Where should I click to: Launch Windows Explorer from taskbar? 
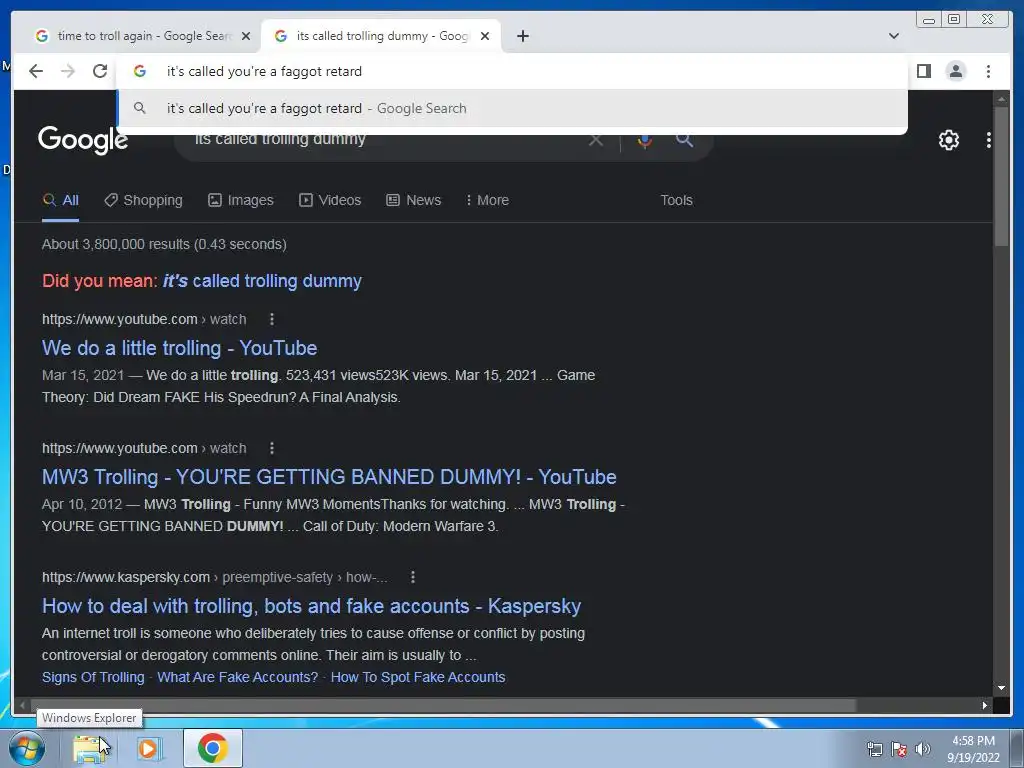point(90,748)
